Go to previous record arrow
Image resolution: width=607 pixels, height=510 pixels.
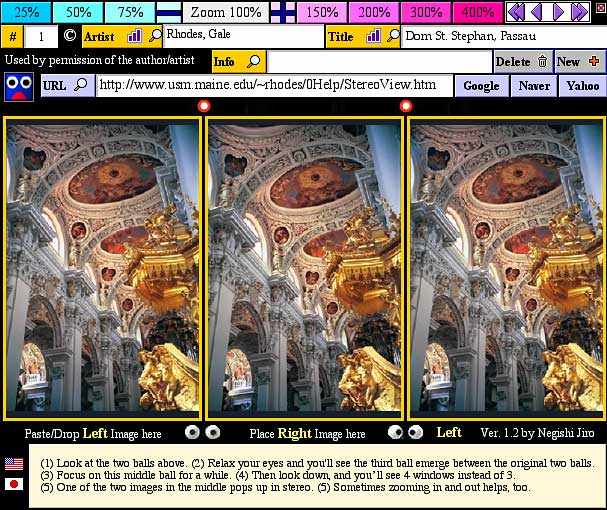(537, 12)
